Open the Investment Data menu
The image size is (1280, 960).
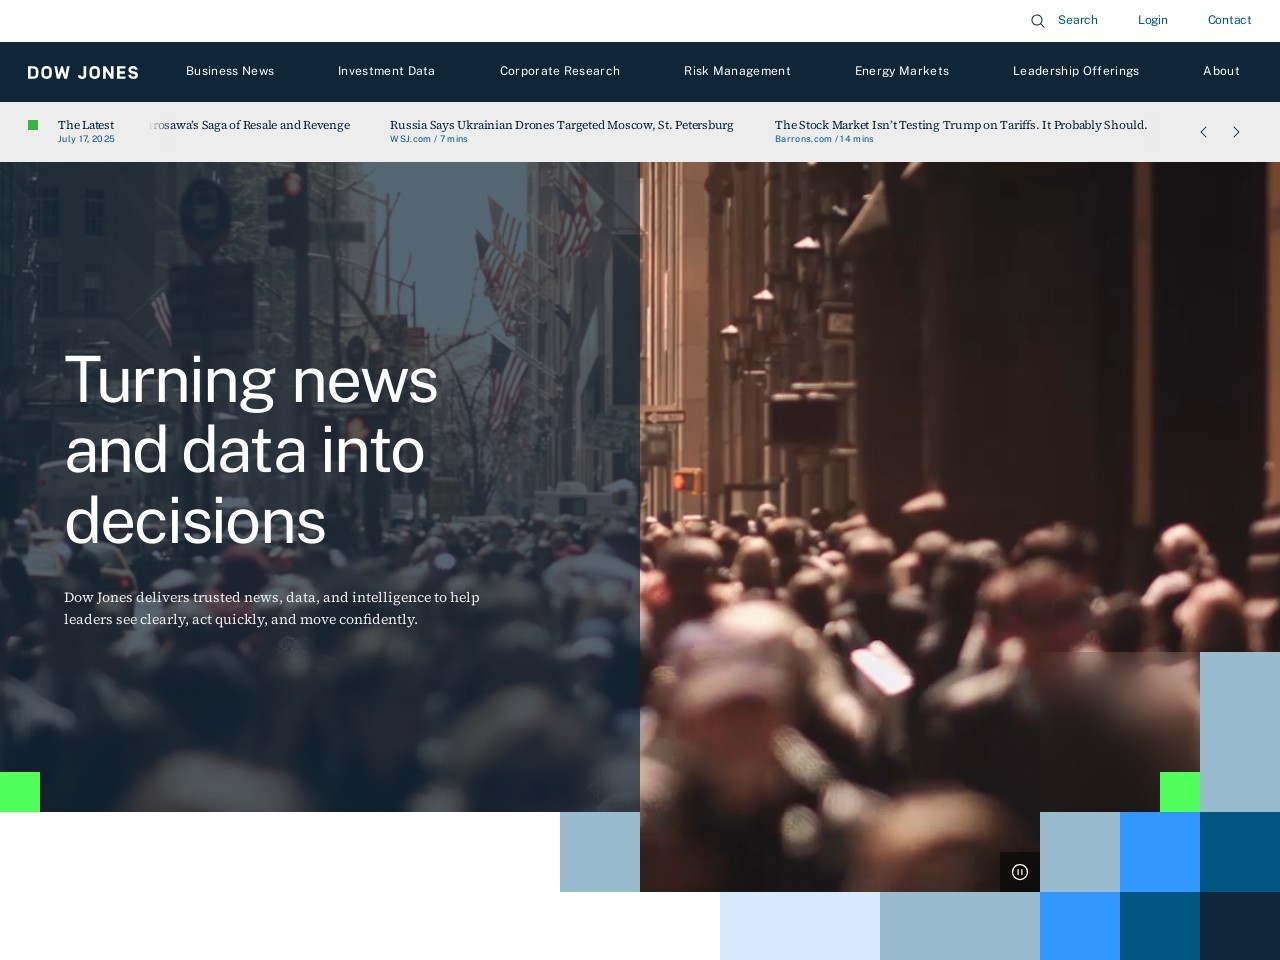(386, 71)
